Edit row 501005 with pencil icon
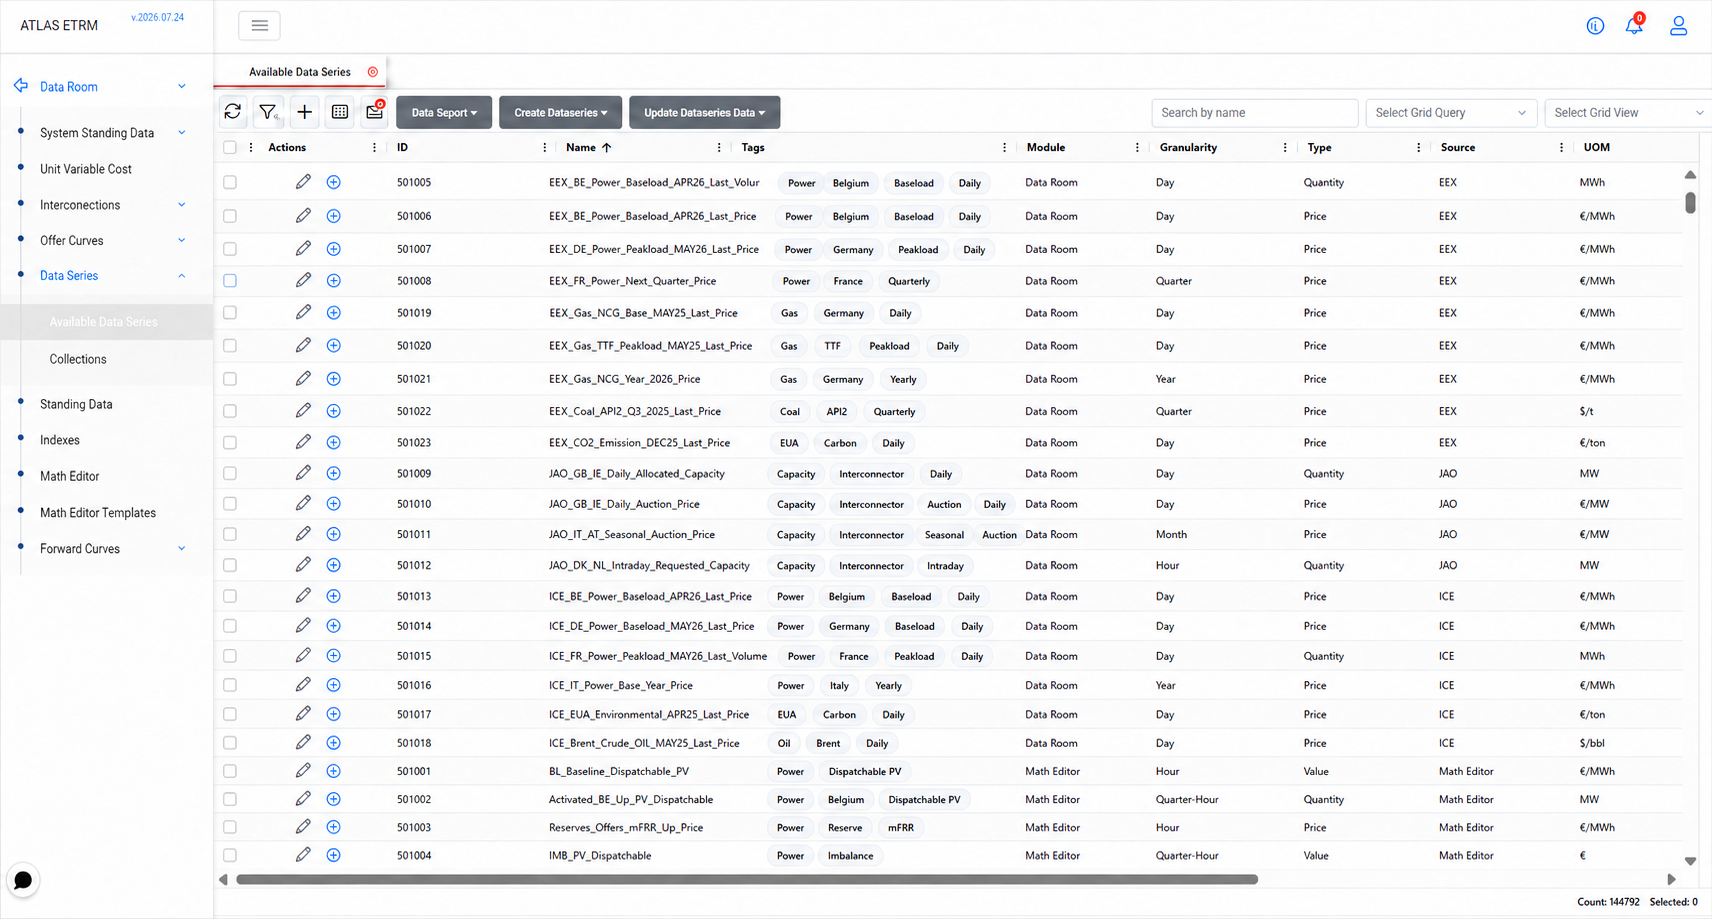Screen dimensions: 1712x919 [x=303, y=182]
